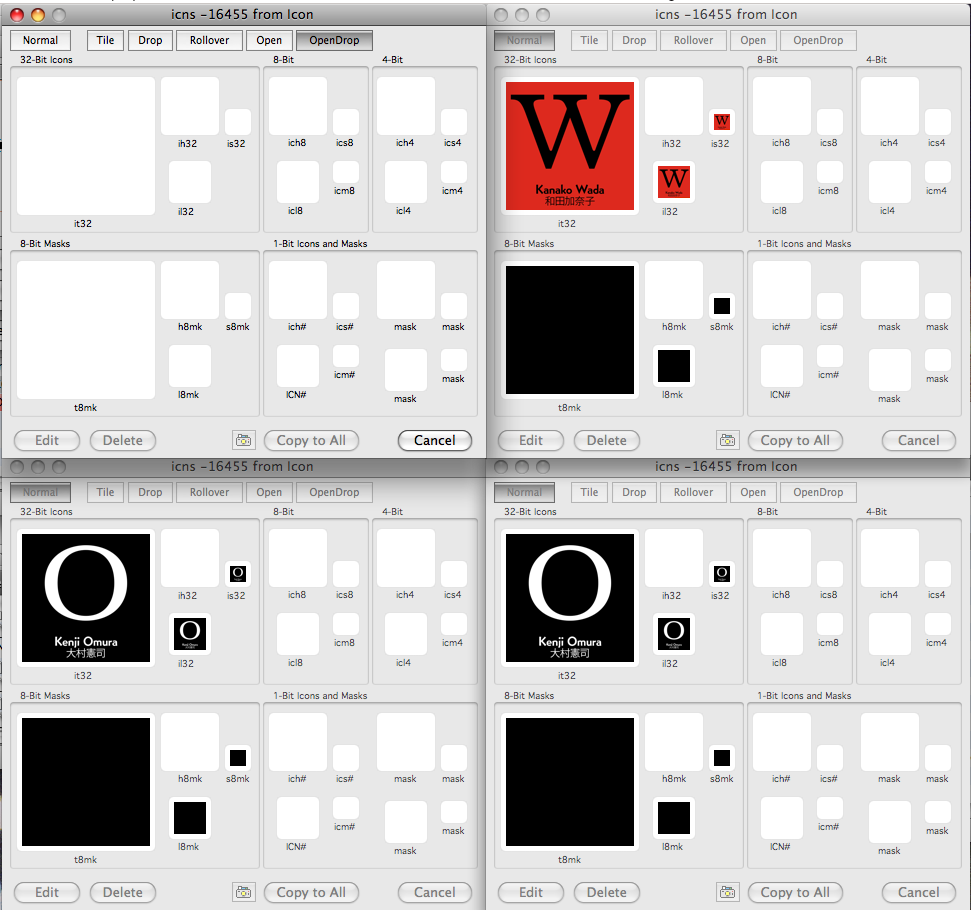
Task: Select the red W il32 icon
Action: click(x=674, y=182)
